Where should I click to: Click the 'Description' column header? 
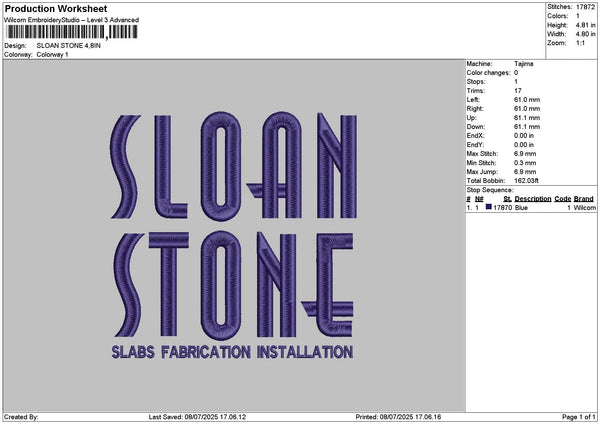[533, 199]
